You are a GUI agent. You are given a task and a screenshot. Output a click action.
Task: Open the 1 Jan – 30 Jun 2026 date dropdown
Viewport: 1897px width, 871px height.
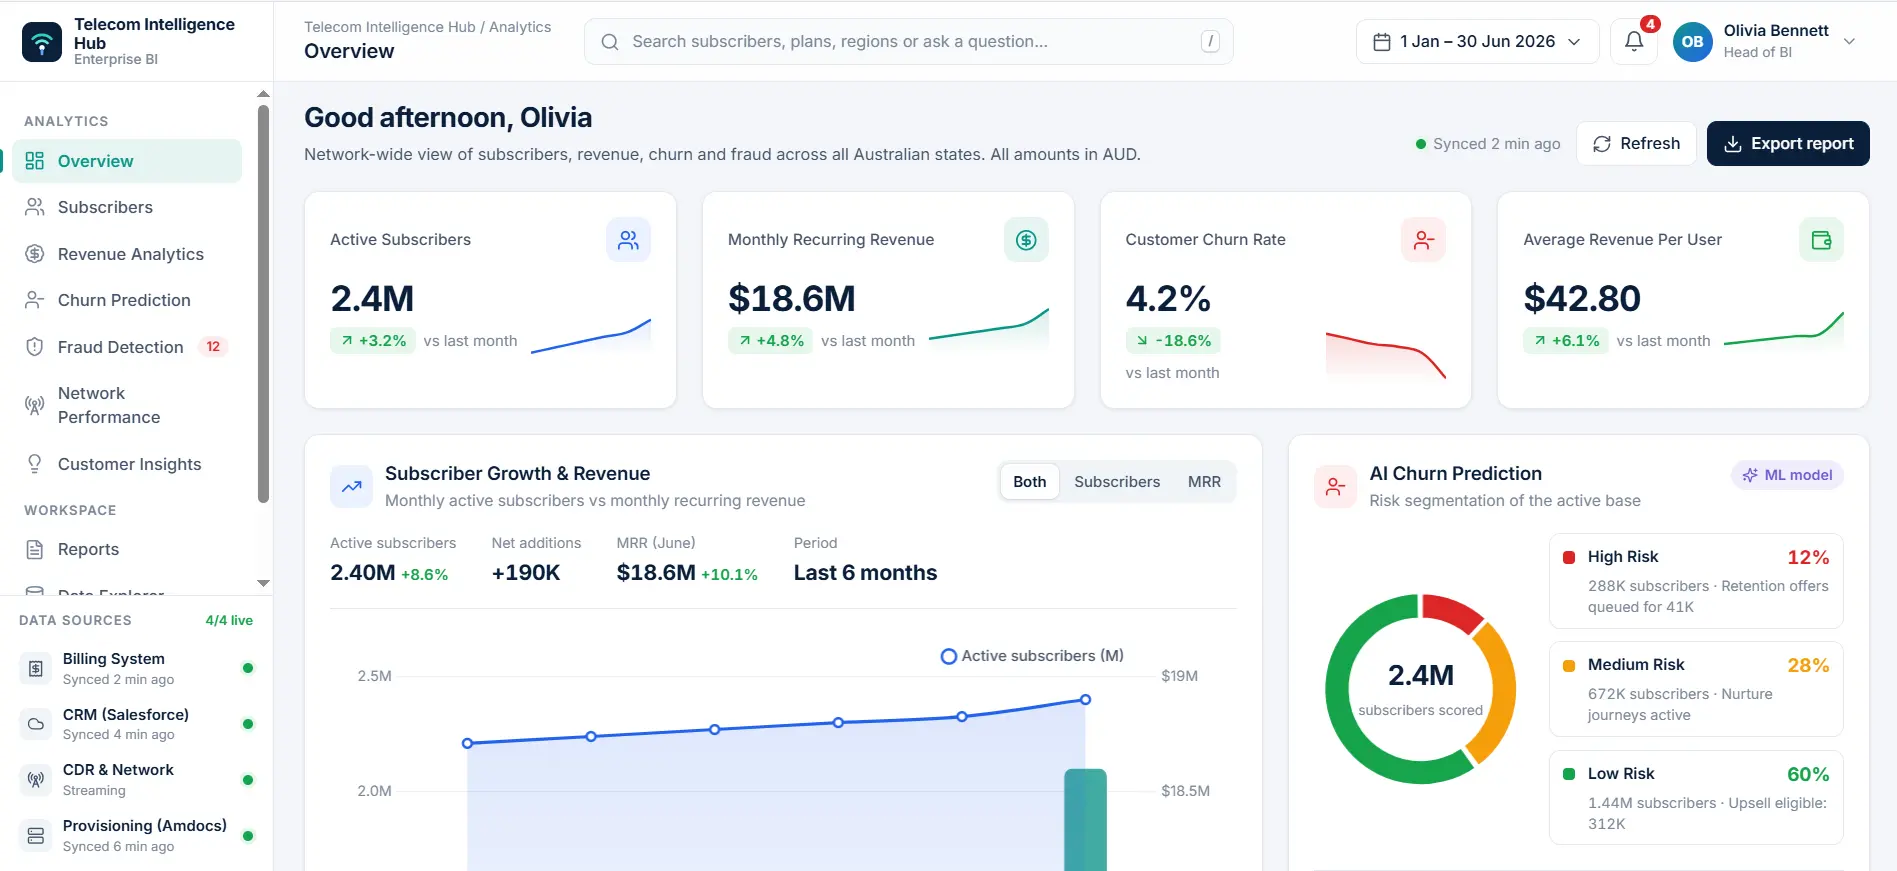point(1477,42)
